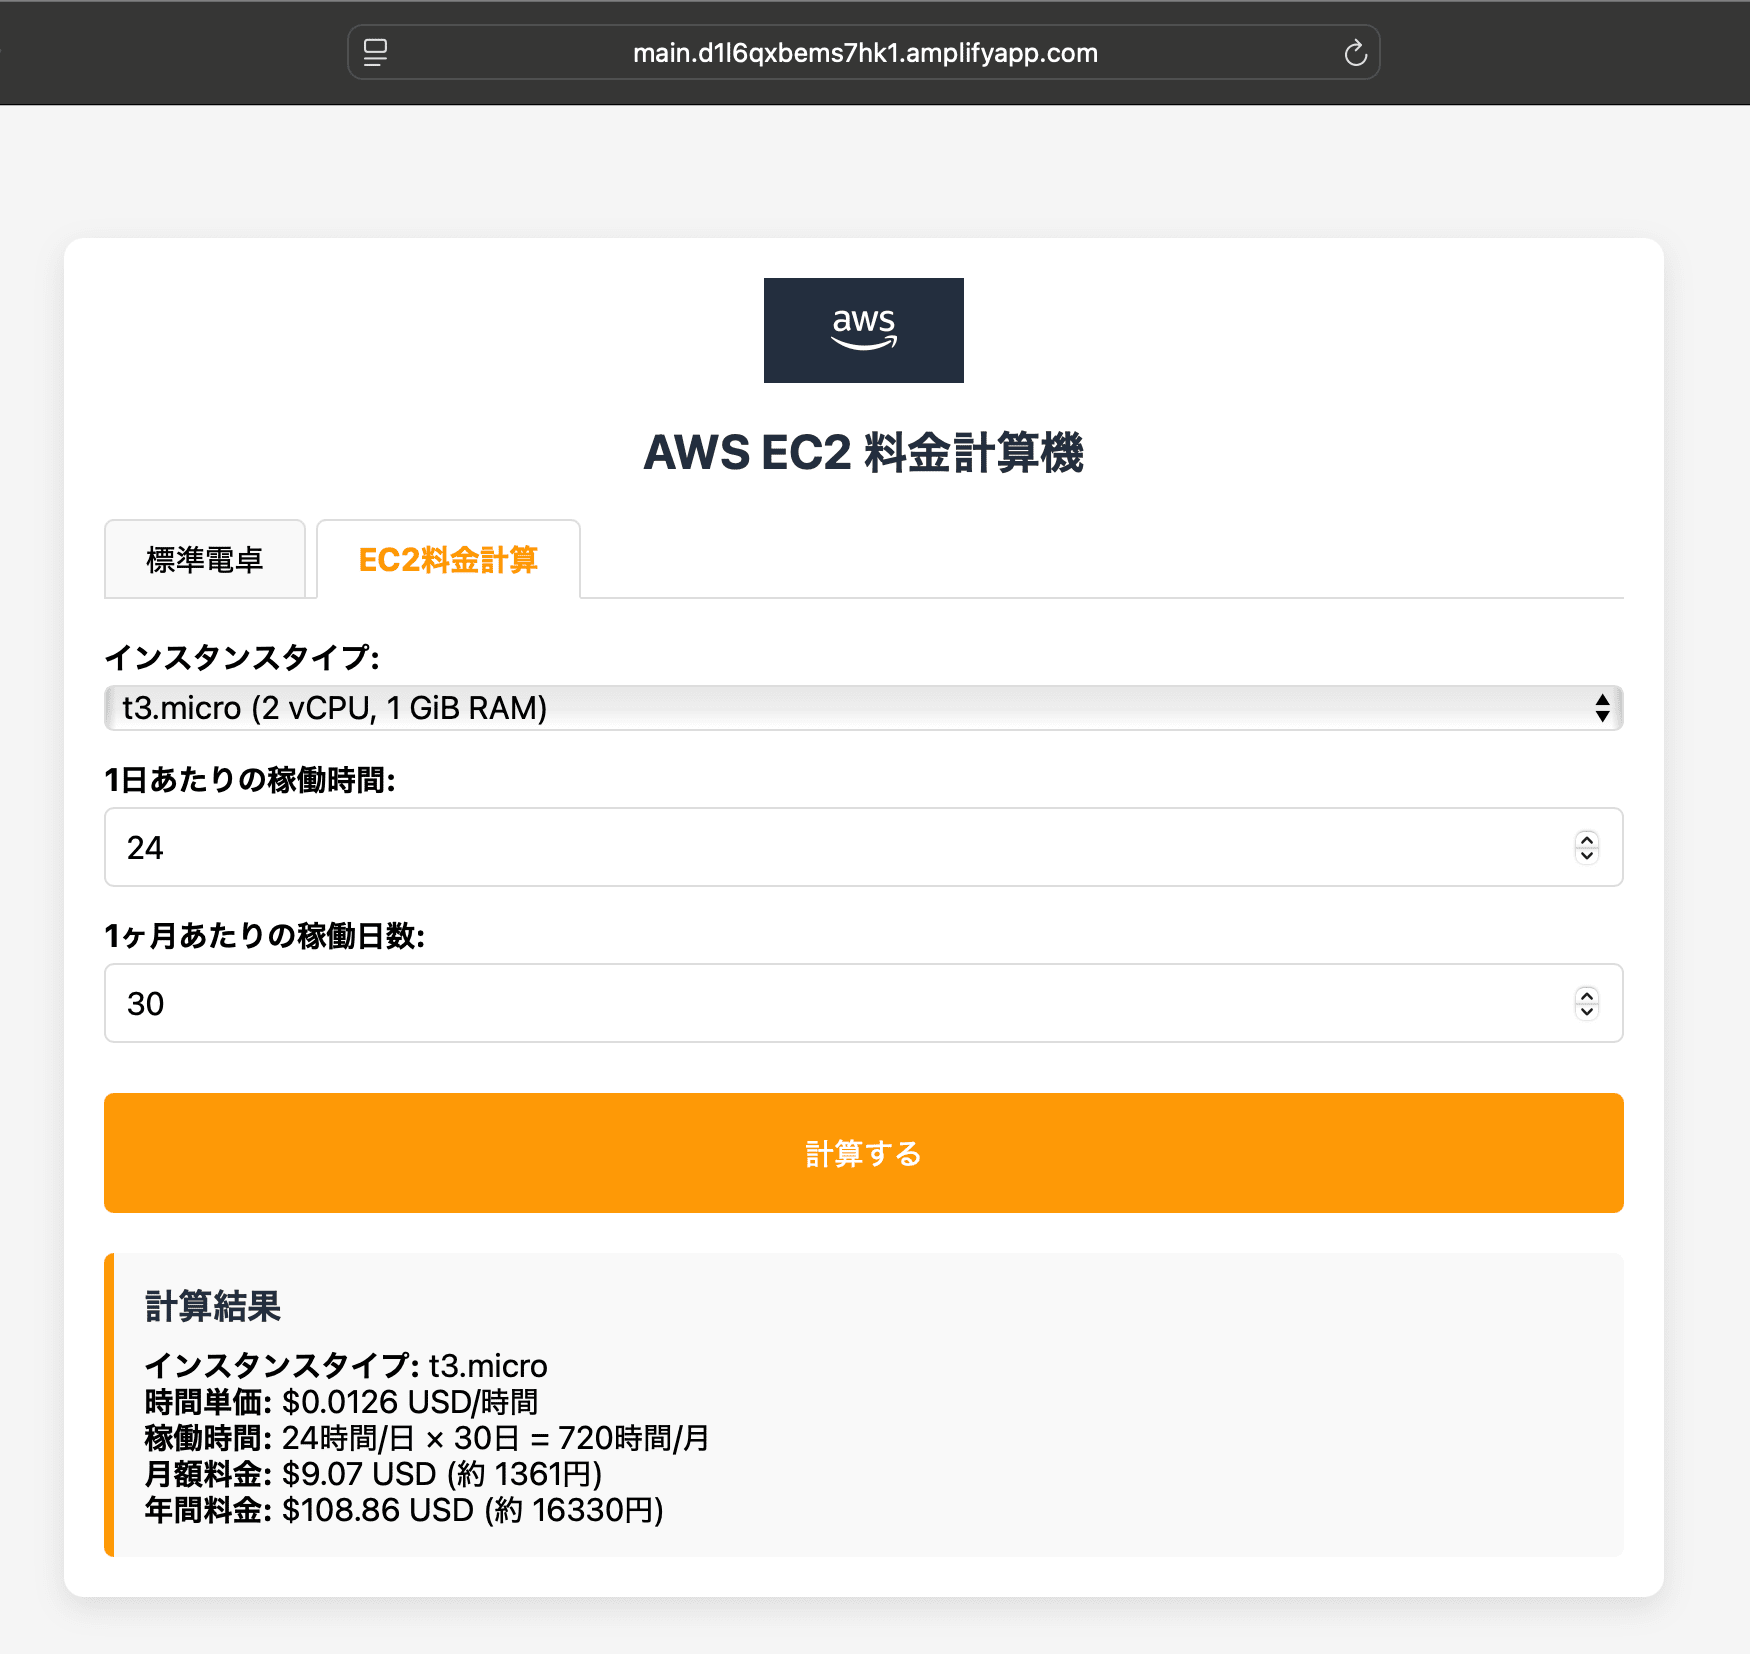Click the 1ヶ月あたりの稼働日数: label

(265, 935)
